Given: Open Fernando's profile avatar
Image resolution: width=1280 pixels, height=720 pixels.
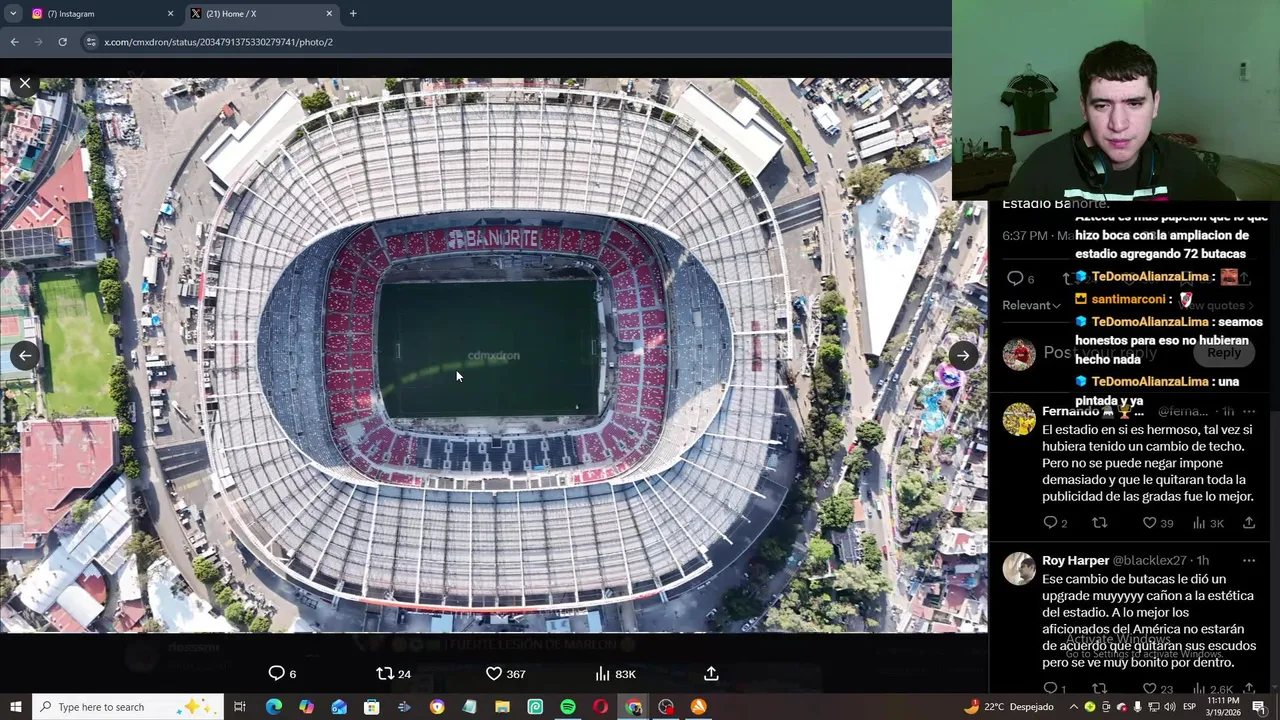Looking at the screenshot, I should click(1019, 419).
